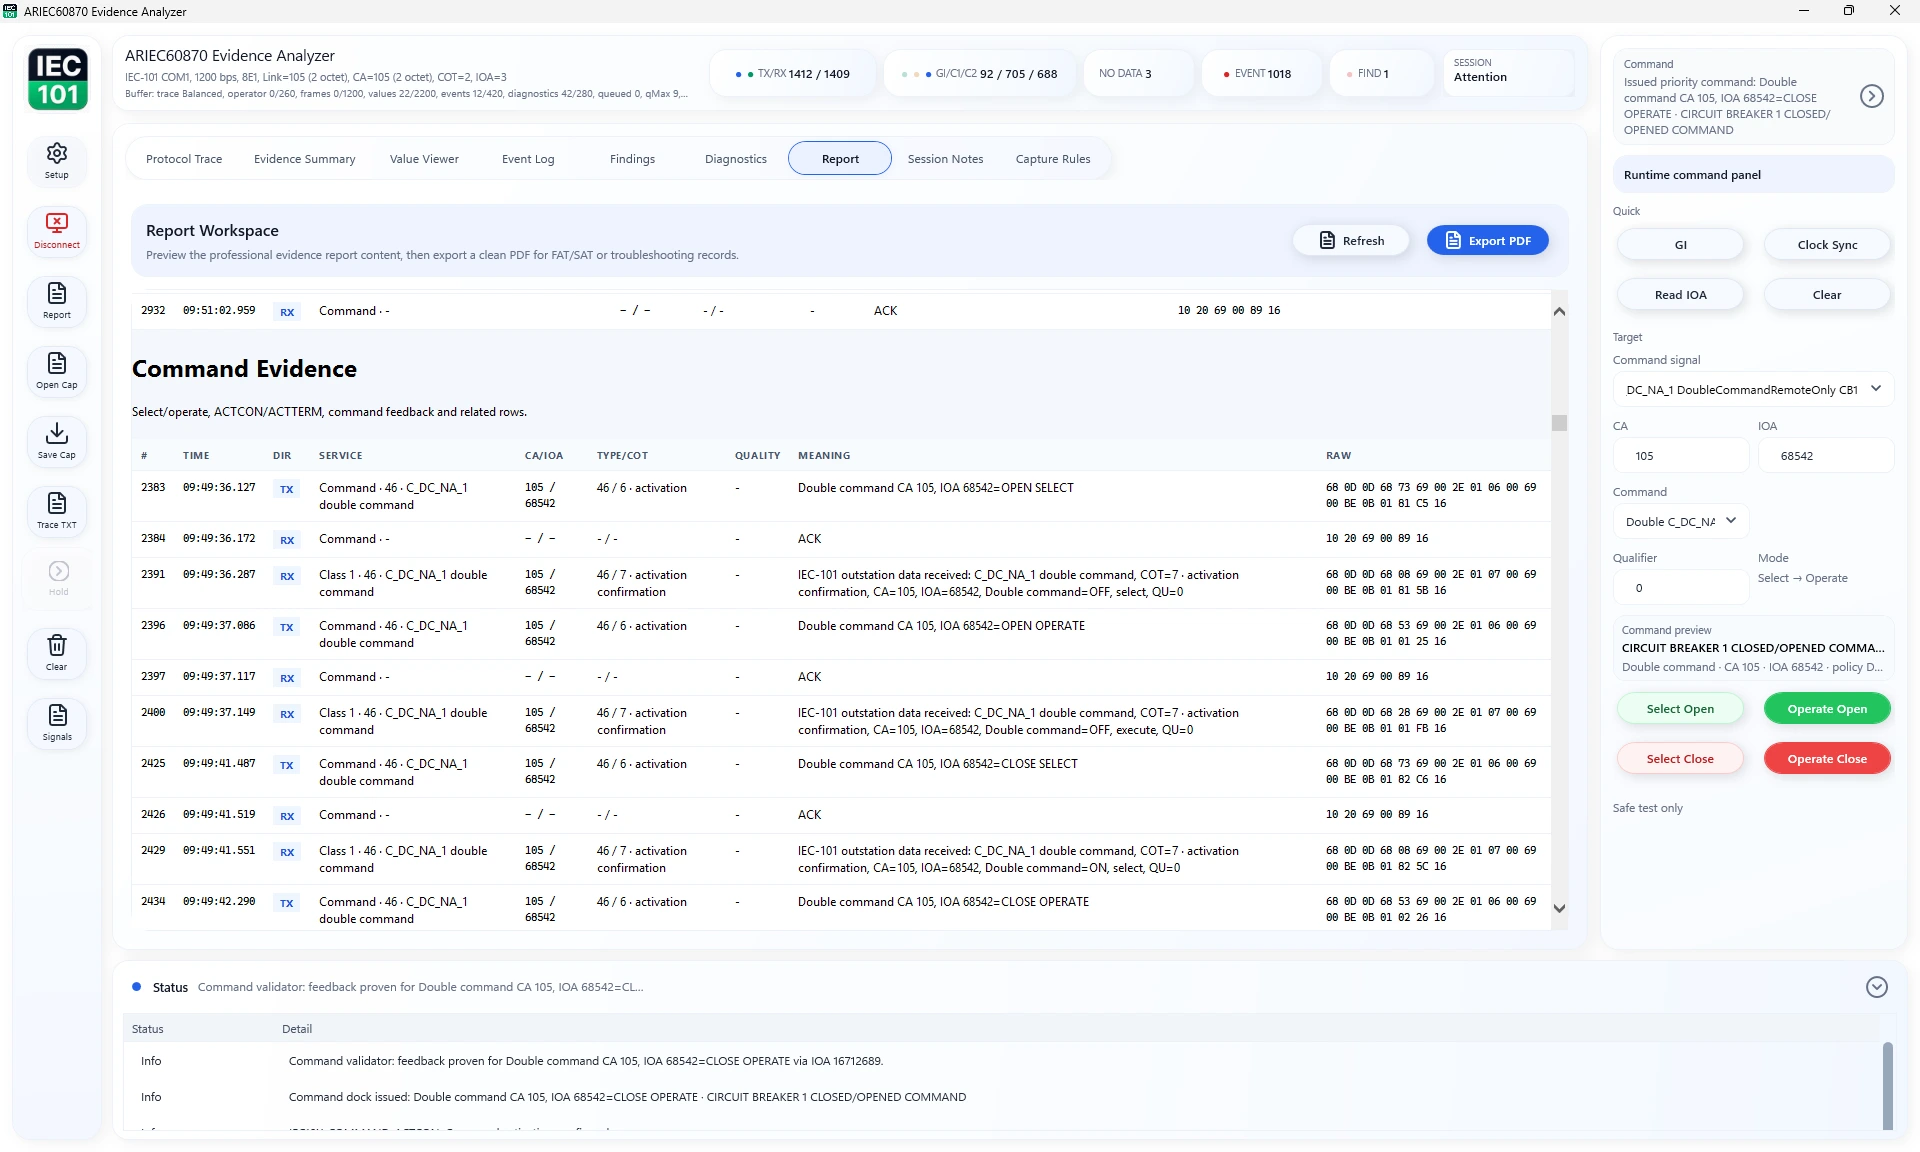
Task: Click TX badge of row 2425
Action: 287,766
